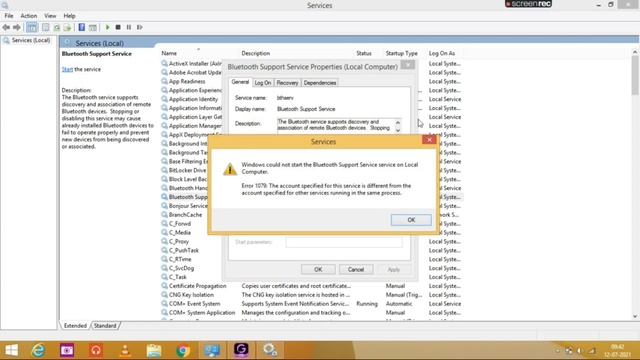The height and width of the screenshot is (360, 640).
Task: Click the description box scroll-down arrow
Action: [x=398, y=130]
